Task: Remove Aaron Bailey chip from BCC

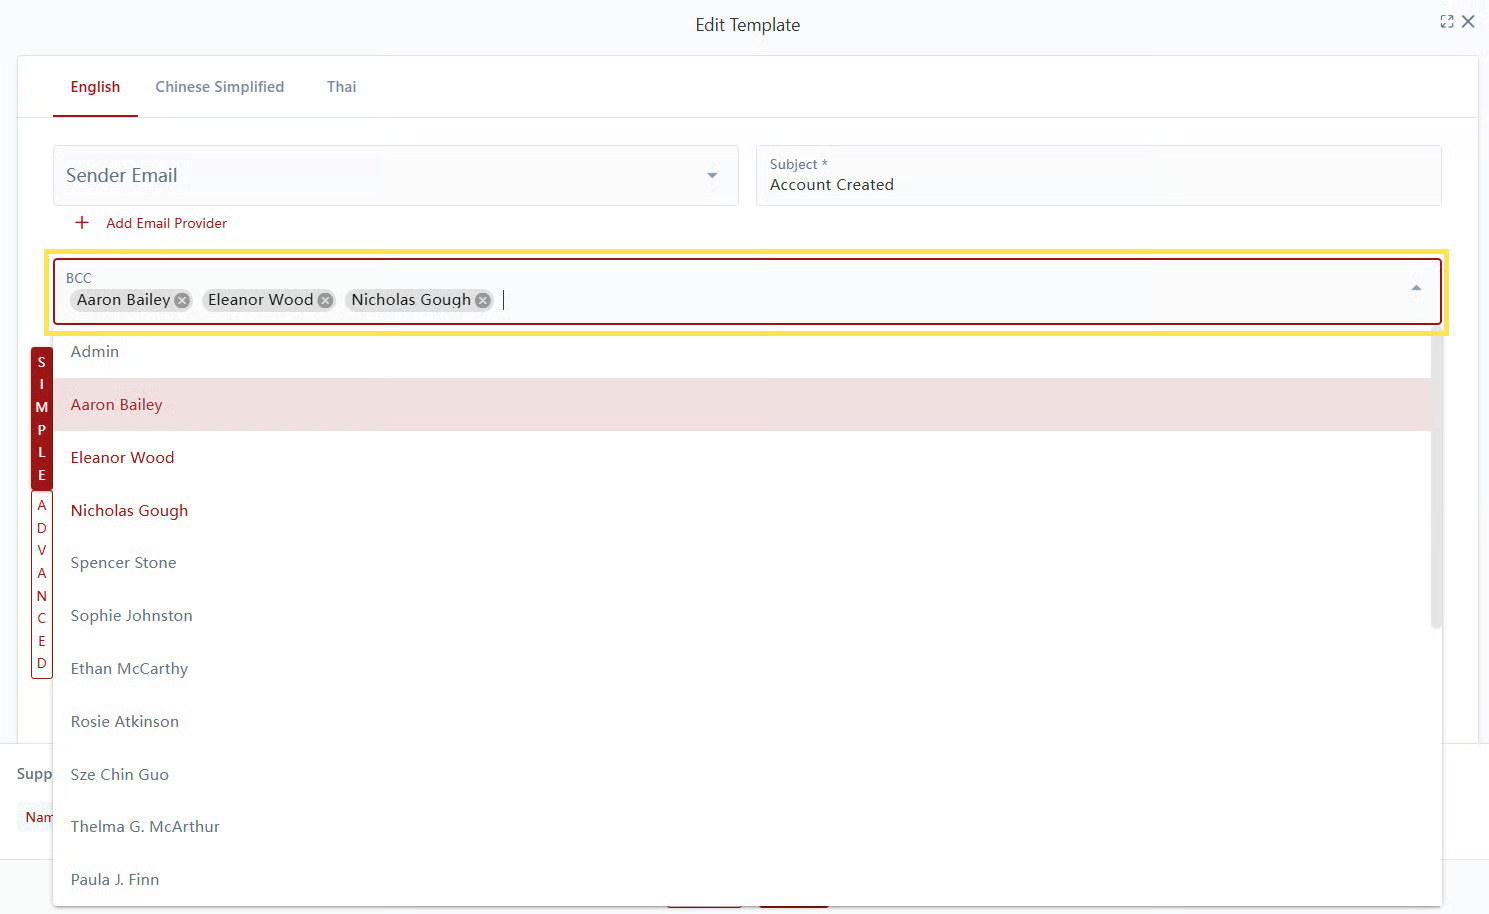Action: click(x=182, y=300)
